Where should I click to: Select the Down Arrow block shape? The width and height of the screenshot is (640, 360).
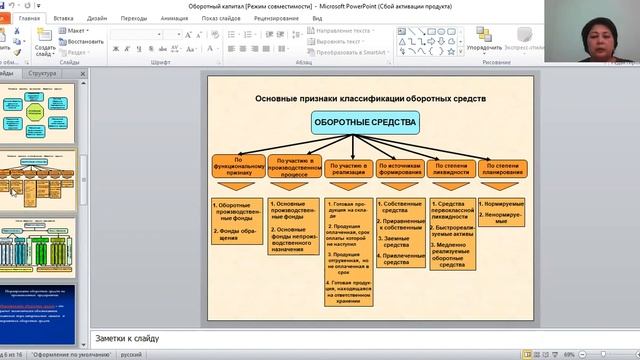pyautogui.click(x=441, y=42)
